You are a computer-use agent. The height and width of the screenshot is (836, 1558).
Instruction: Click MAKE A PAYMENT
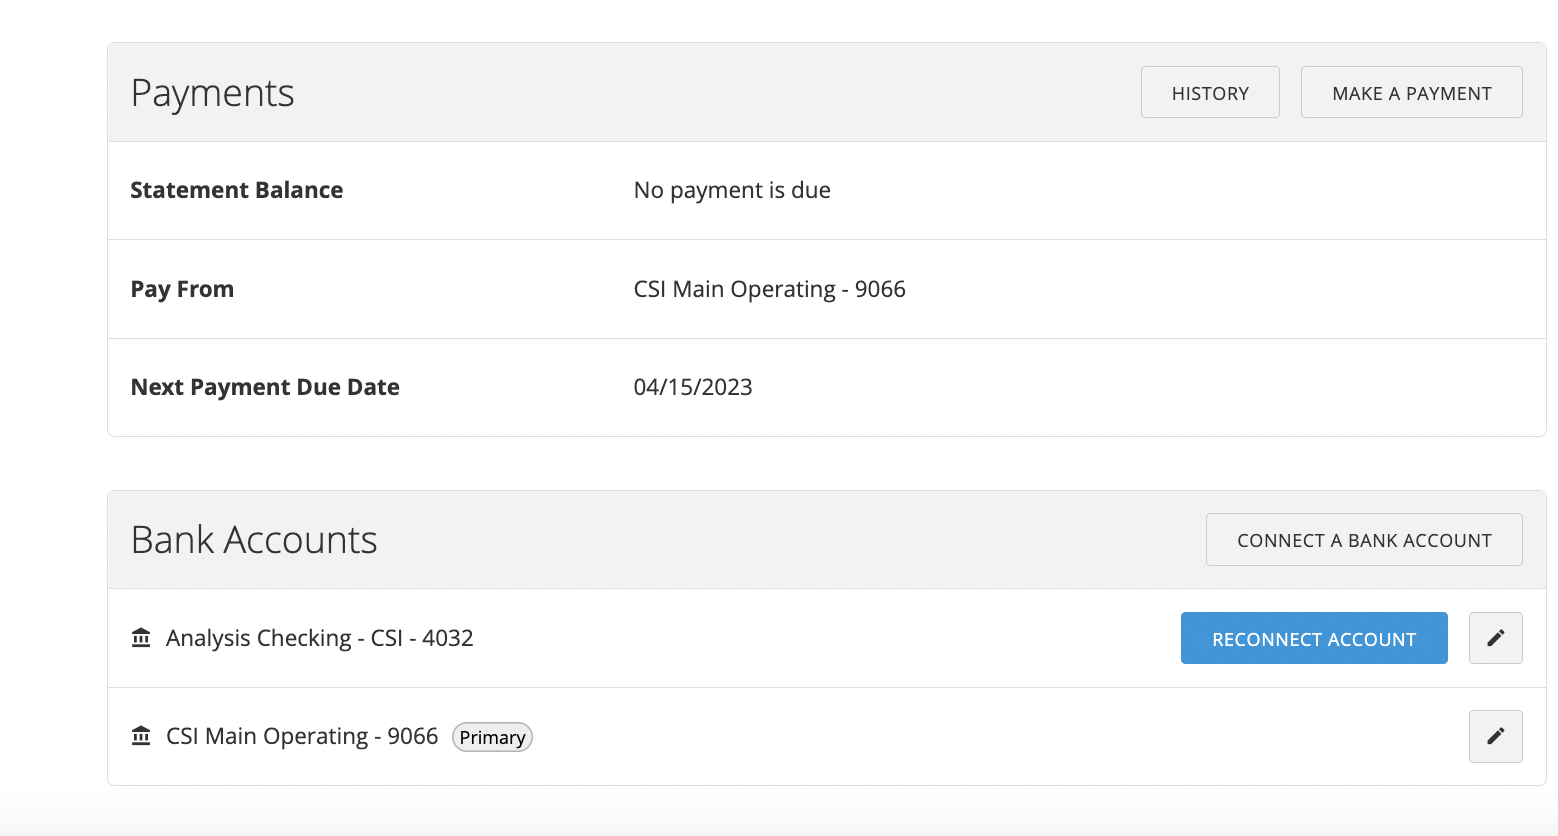[x=1411, y=92]
